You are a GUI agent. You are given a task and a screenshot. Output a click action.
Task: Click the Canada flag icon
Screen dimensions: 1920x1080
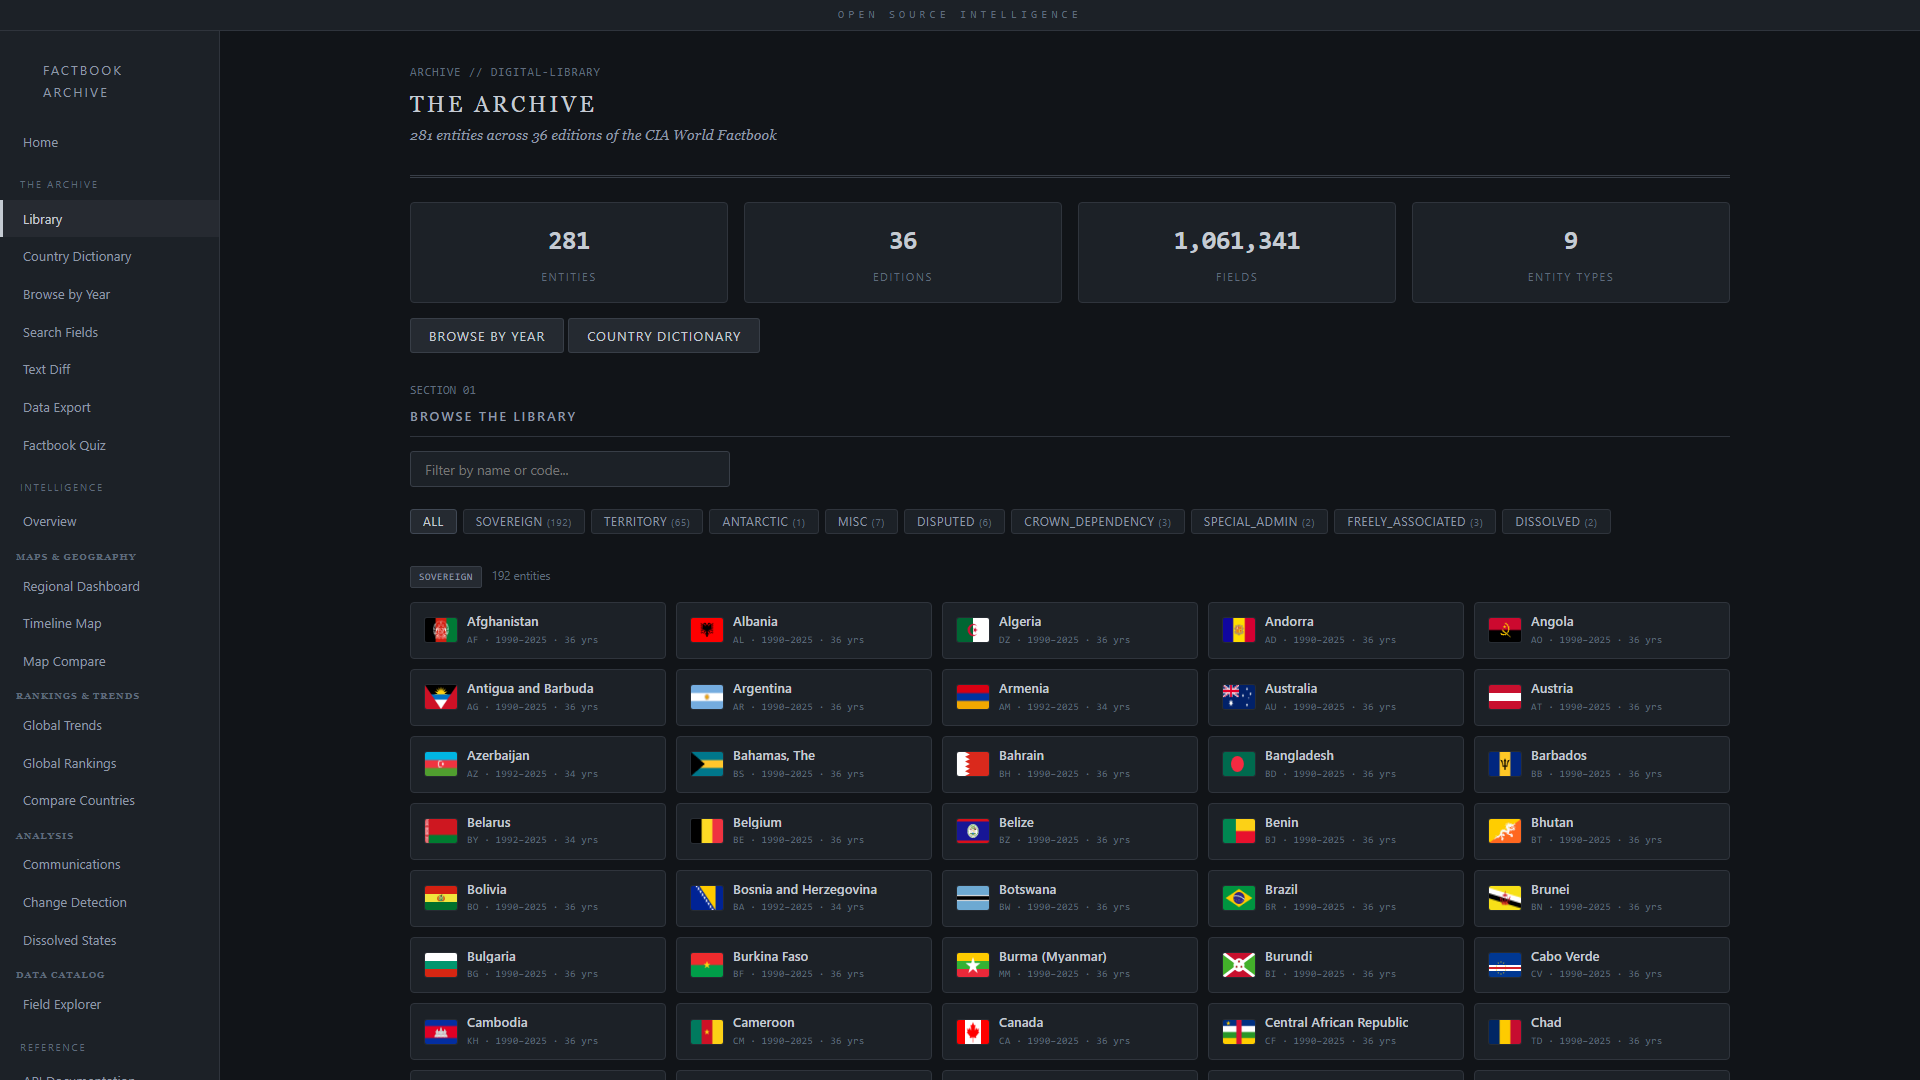click(972, 1031)
